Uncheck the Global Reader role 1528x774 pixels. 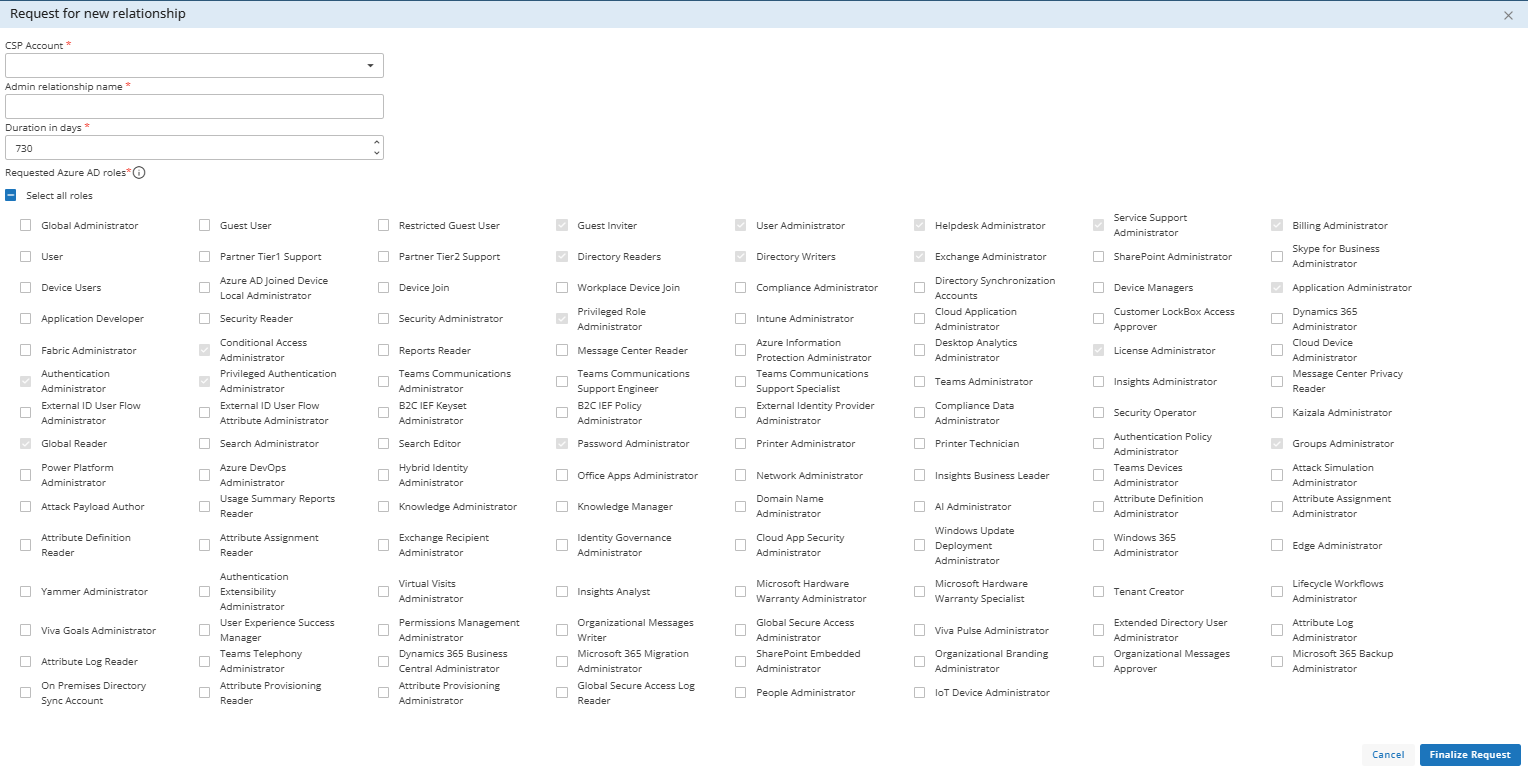click(x=25, y=443)
